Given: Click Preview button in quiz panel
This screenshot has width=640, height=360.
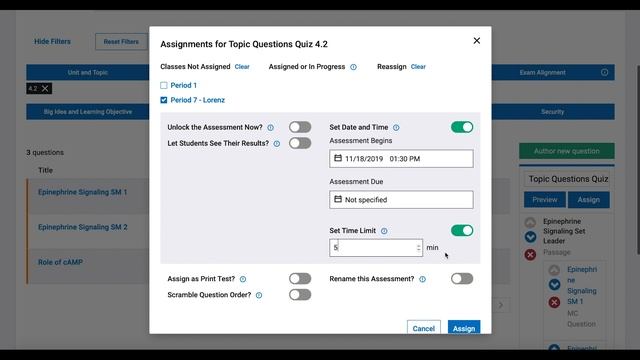Looking at the screenshot, I should click(545, 200).
